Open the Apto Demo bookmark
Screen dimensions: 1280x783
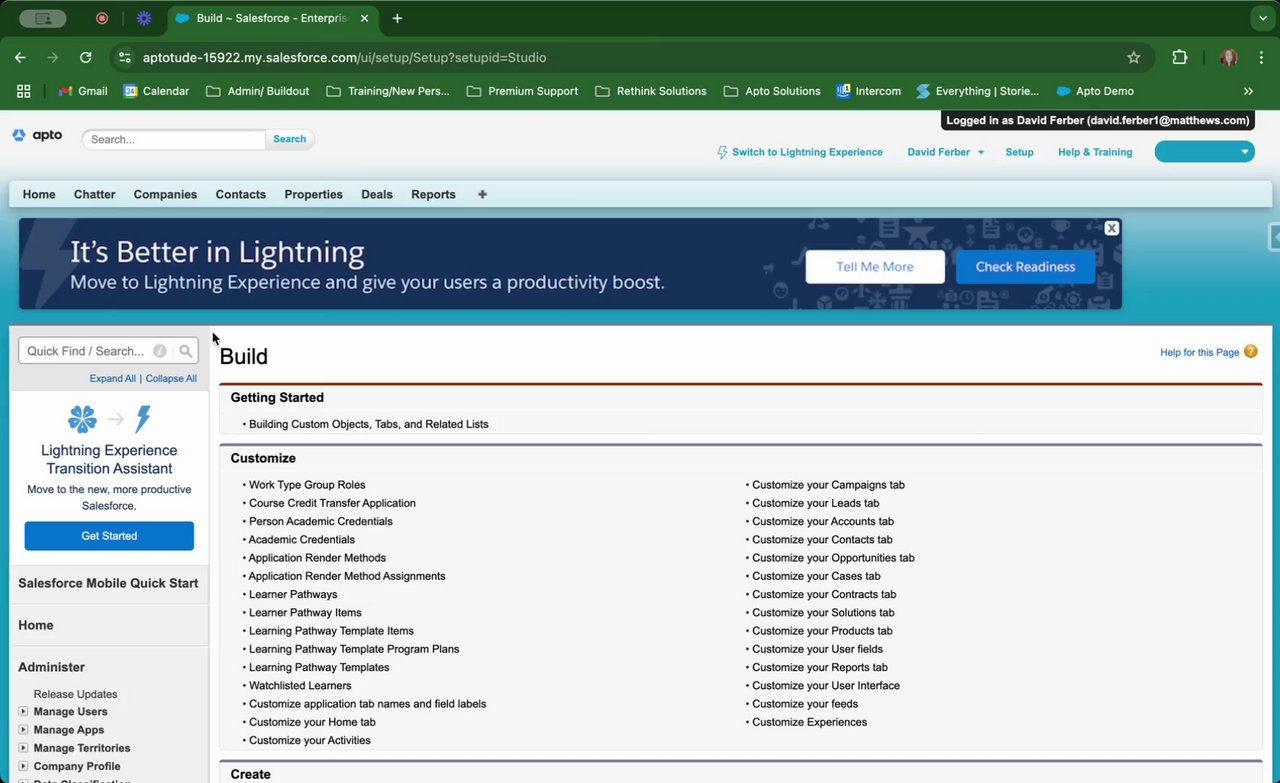(1094, 91)
